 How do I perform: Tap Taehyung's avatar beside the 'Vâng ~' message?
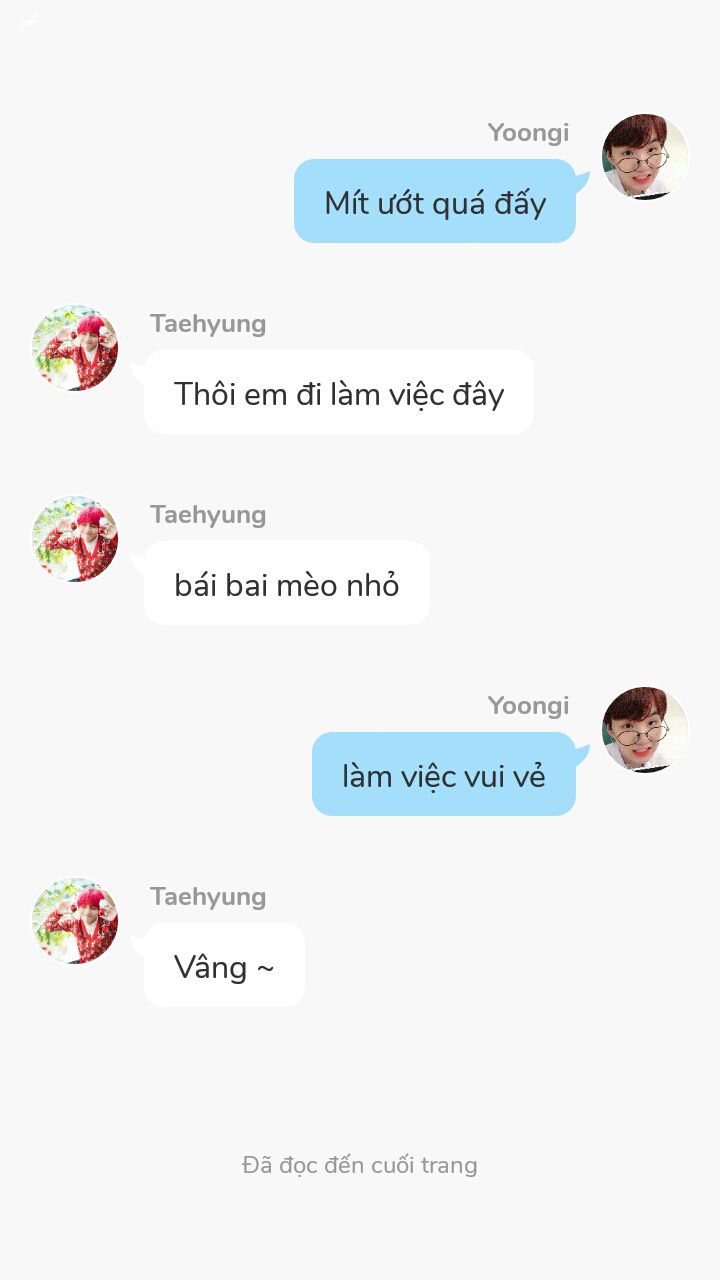pos(75,921)
